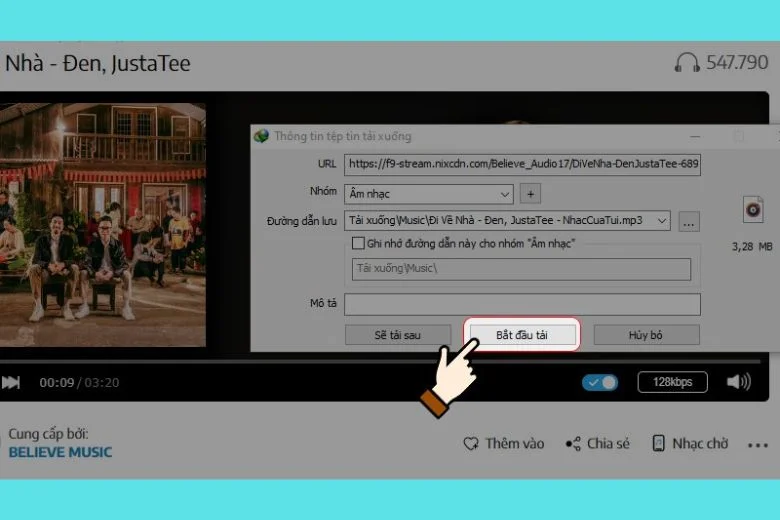Click the Mô tả description field
Viewport: 780px width, 520px height.
pos(522,304)
